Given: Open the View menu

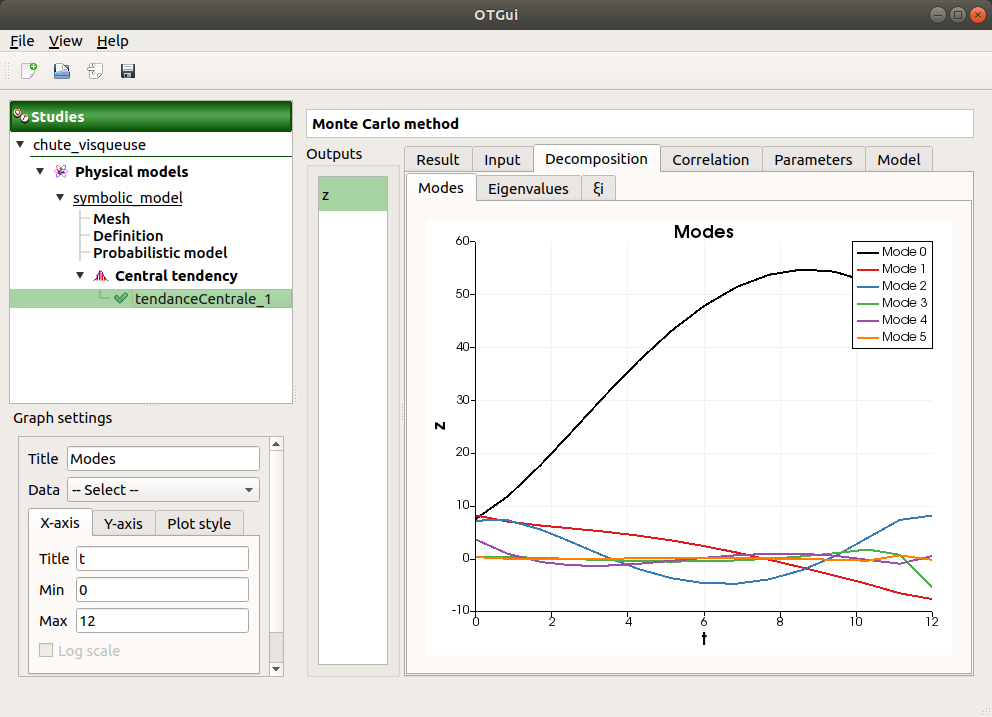Looking at the screenshot, I should coord(66,41).
